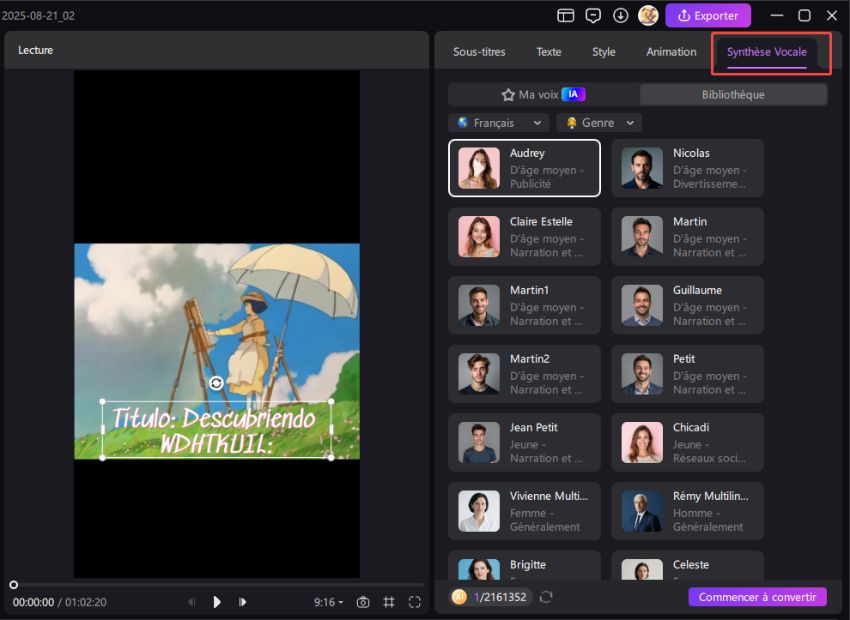Click the fullscreen preview icon
This screenshot has width=850, height=620.
(x=414, y=600)
